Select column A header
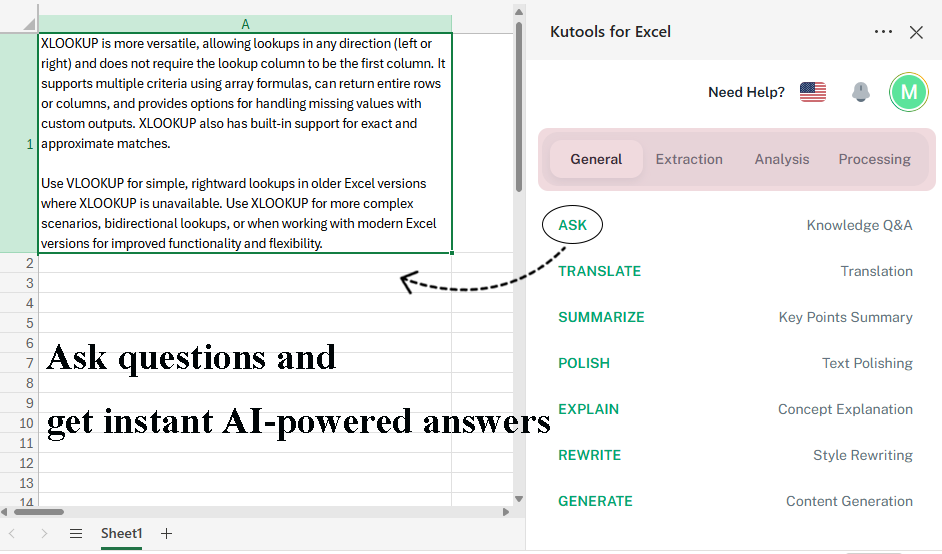The image size is (942, 554). click(x=245, y=24)
